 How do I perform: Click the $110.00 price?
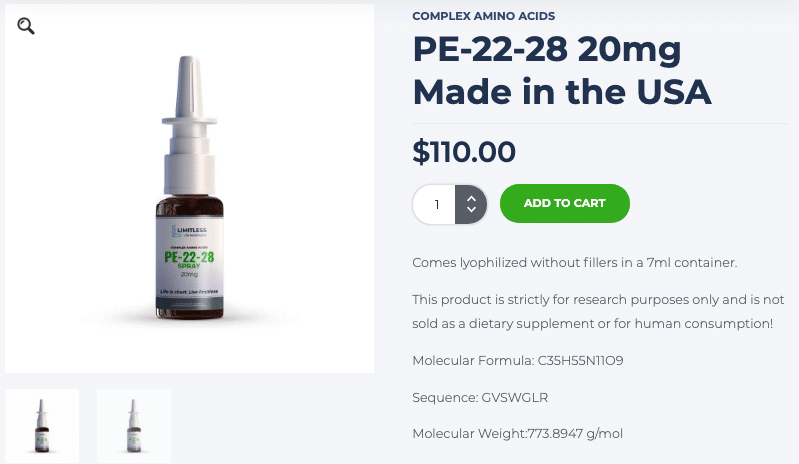pyautogui.click(x=464, y=152)
